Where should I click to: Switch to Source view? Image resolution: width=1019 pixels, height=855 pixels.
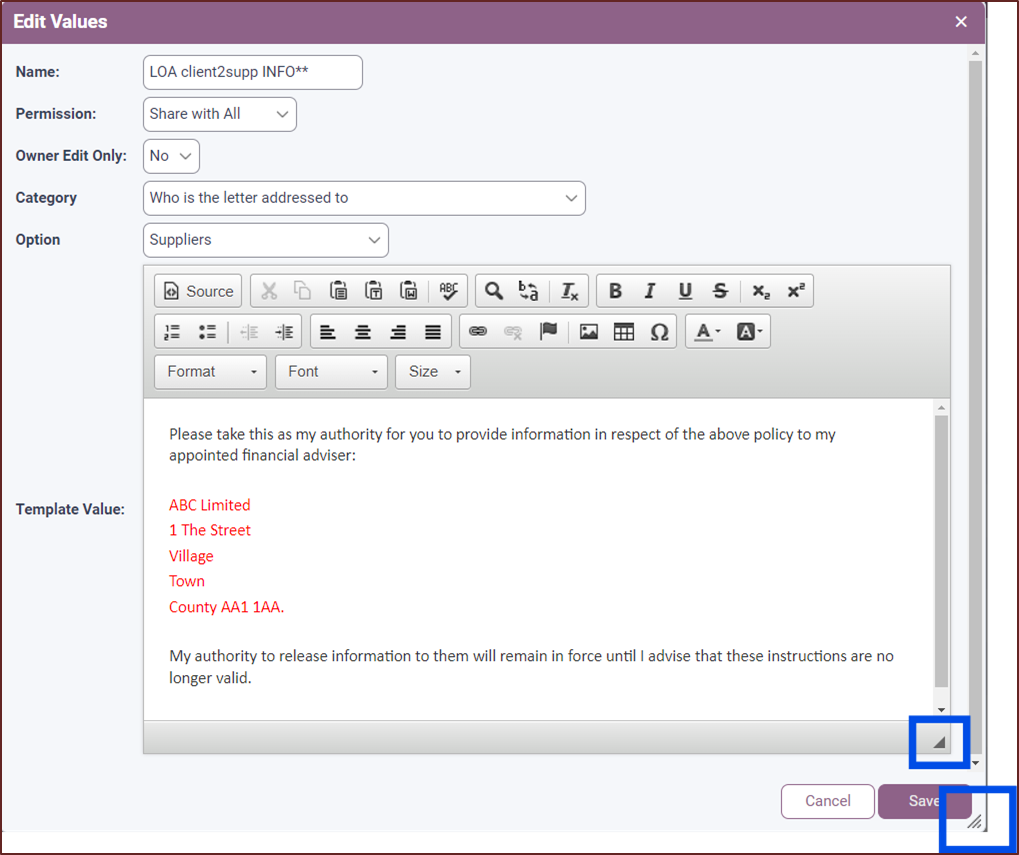coord(197,290)
